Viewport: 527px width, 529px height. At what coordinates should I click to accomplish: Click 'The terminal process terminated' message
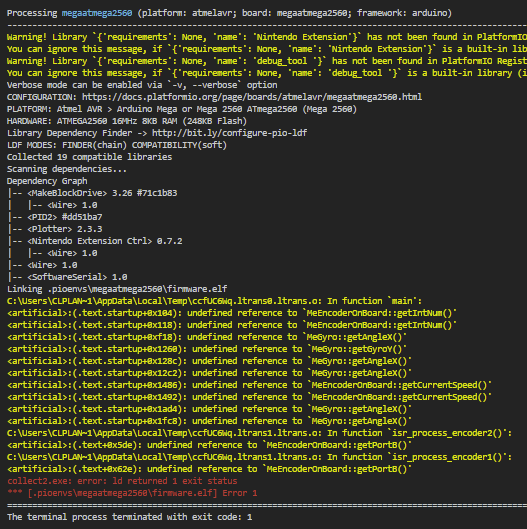[x=129, y=517]
